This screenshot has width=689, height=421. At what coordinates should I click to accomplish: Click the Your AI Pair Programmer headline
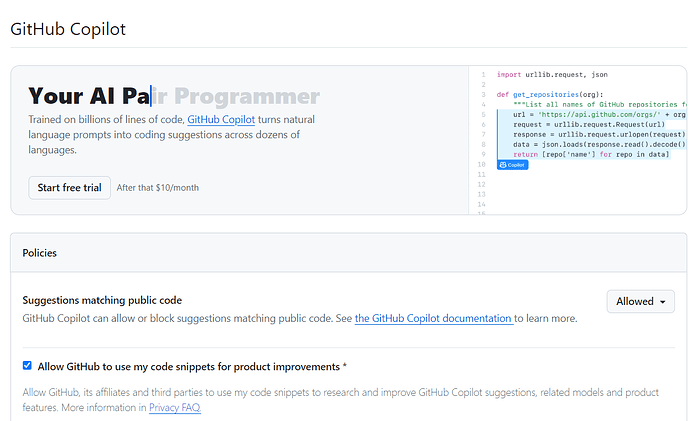point(174,96)
